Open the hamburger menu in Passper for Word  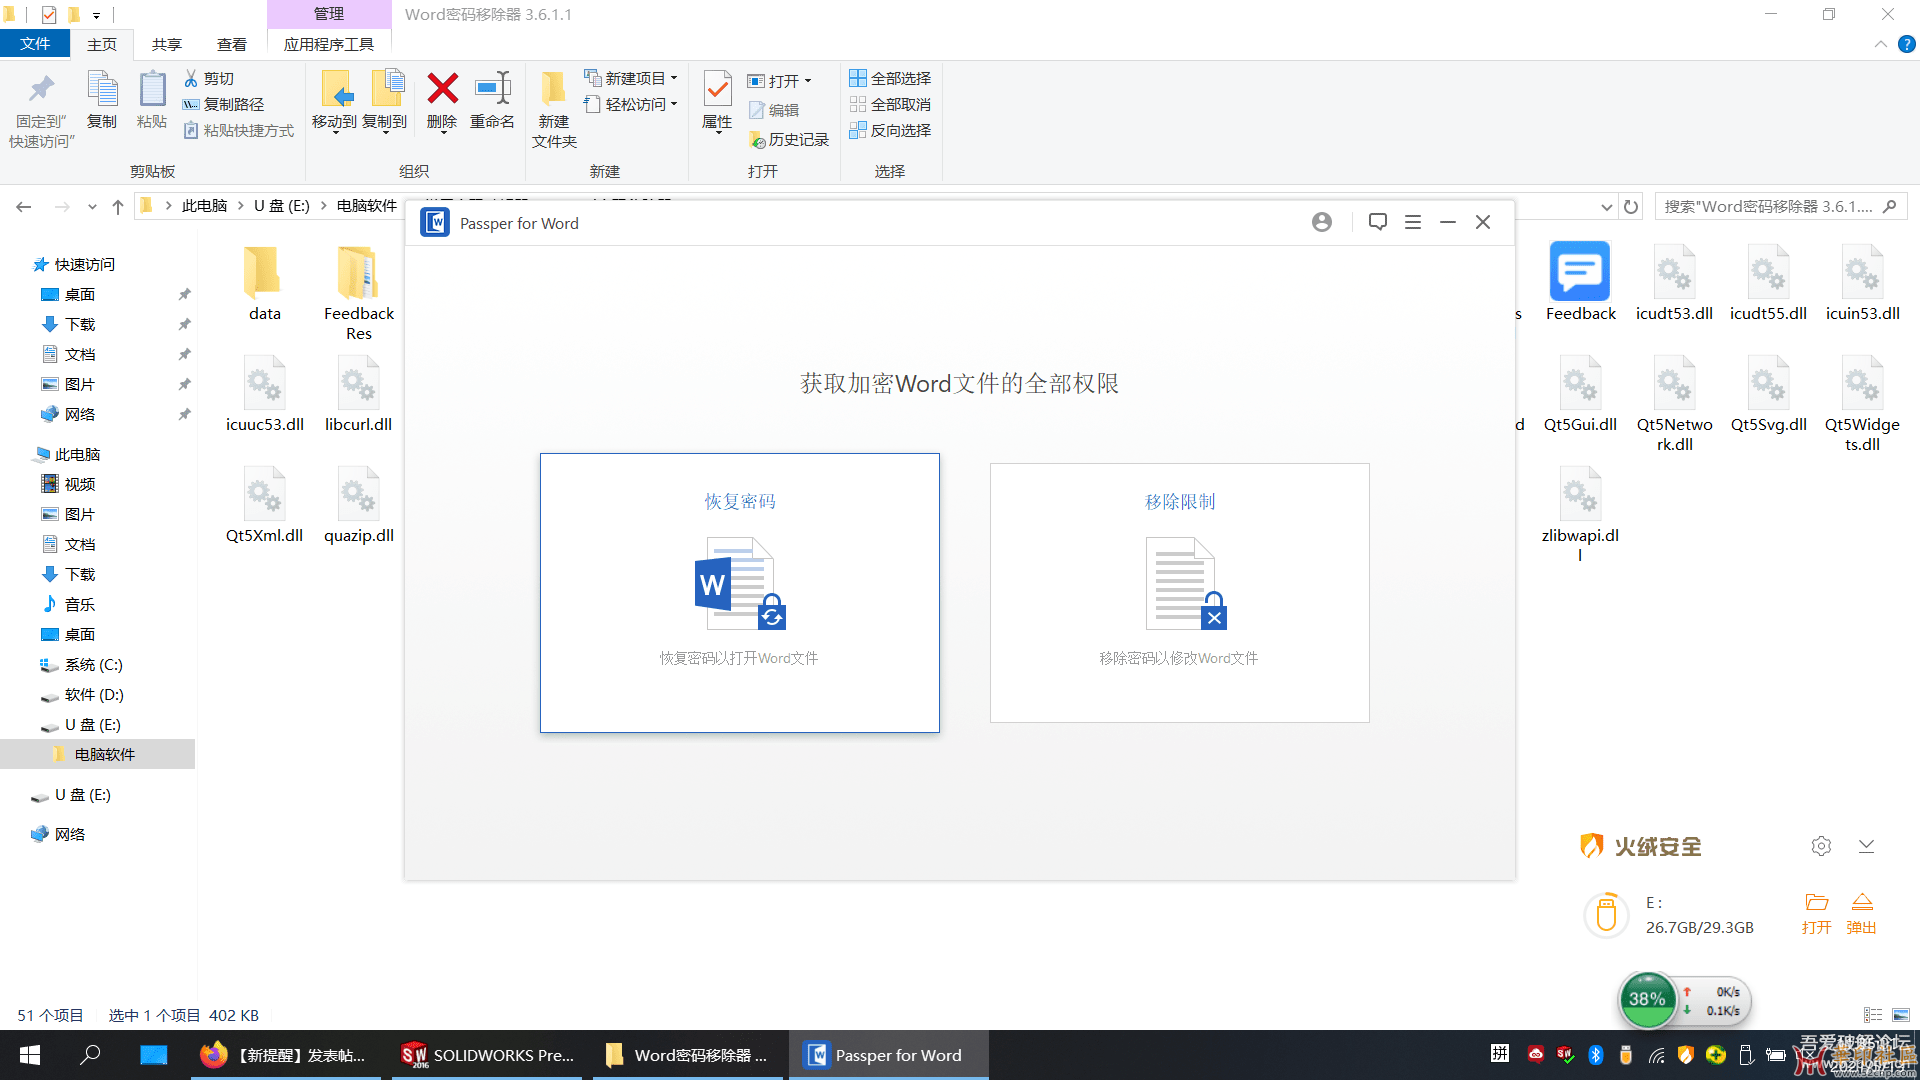point(1413,222)
